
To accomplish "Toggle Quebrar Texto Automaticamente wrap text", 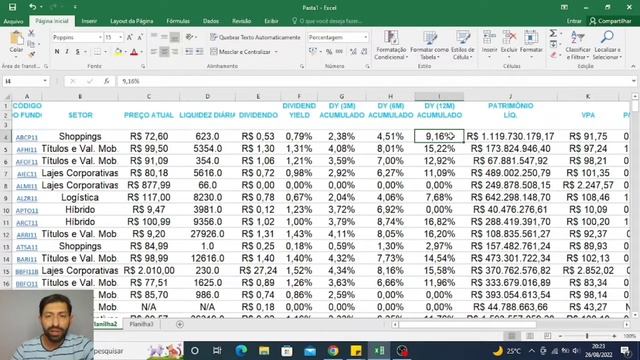I will point(256,38).
